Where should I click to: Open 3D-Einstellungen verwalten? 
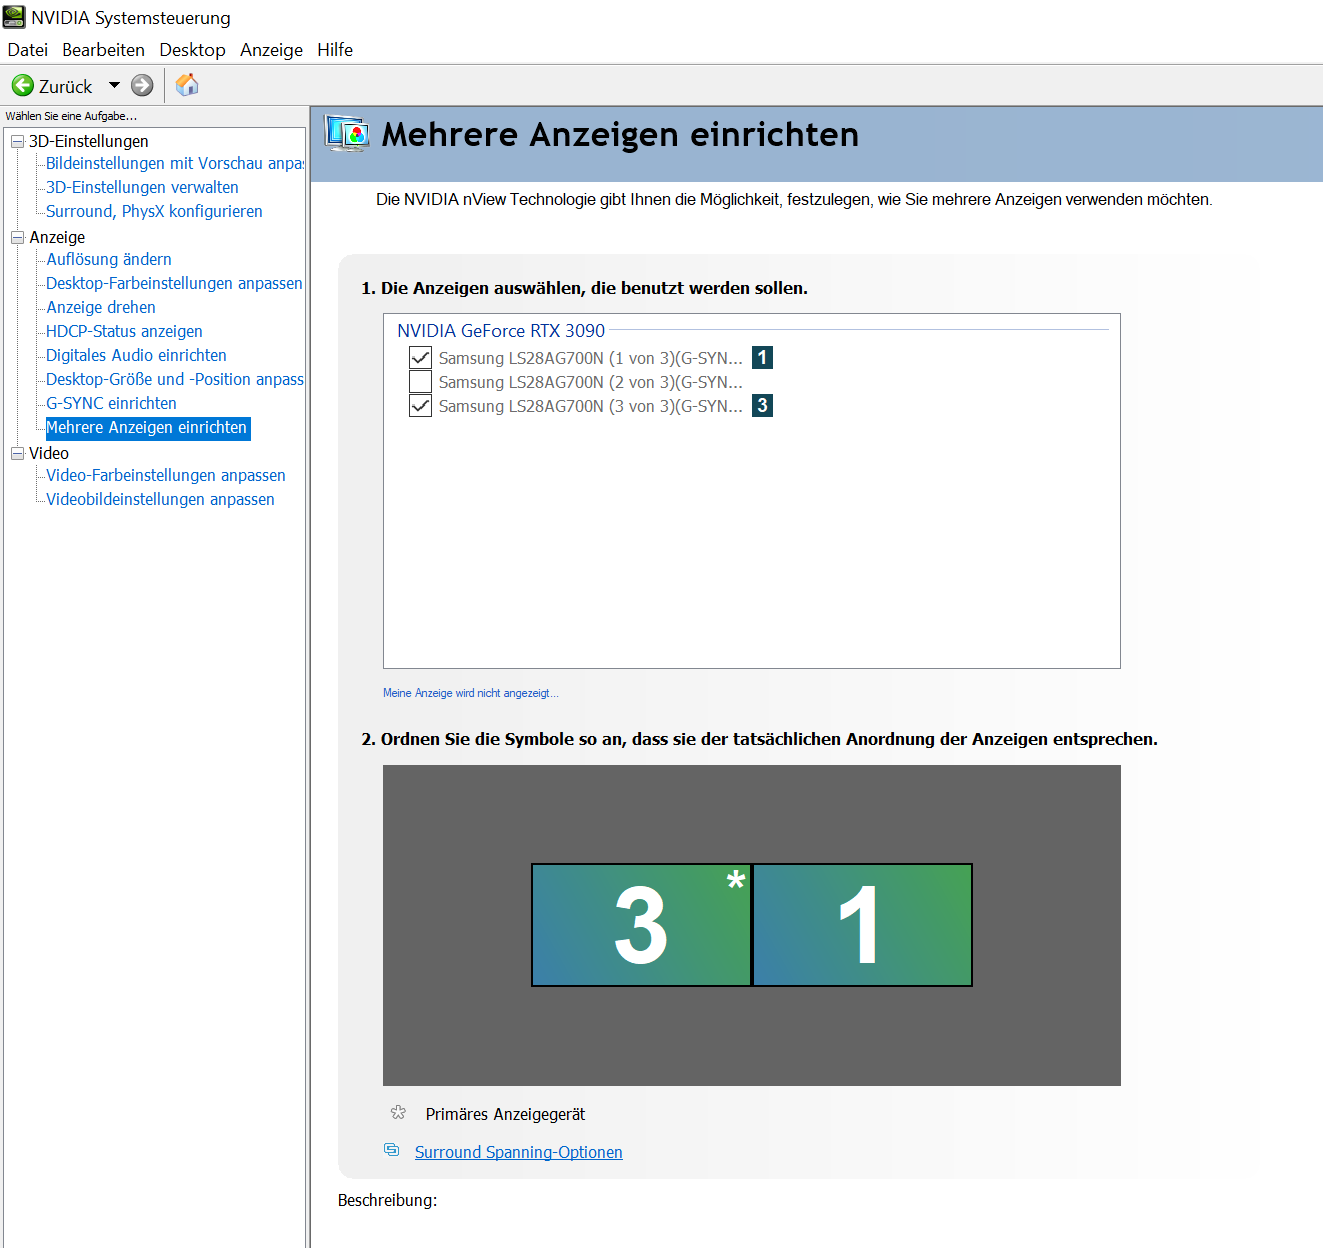(142, 187)
